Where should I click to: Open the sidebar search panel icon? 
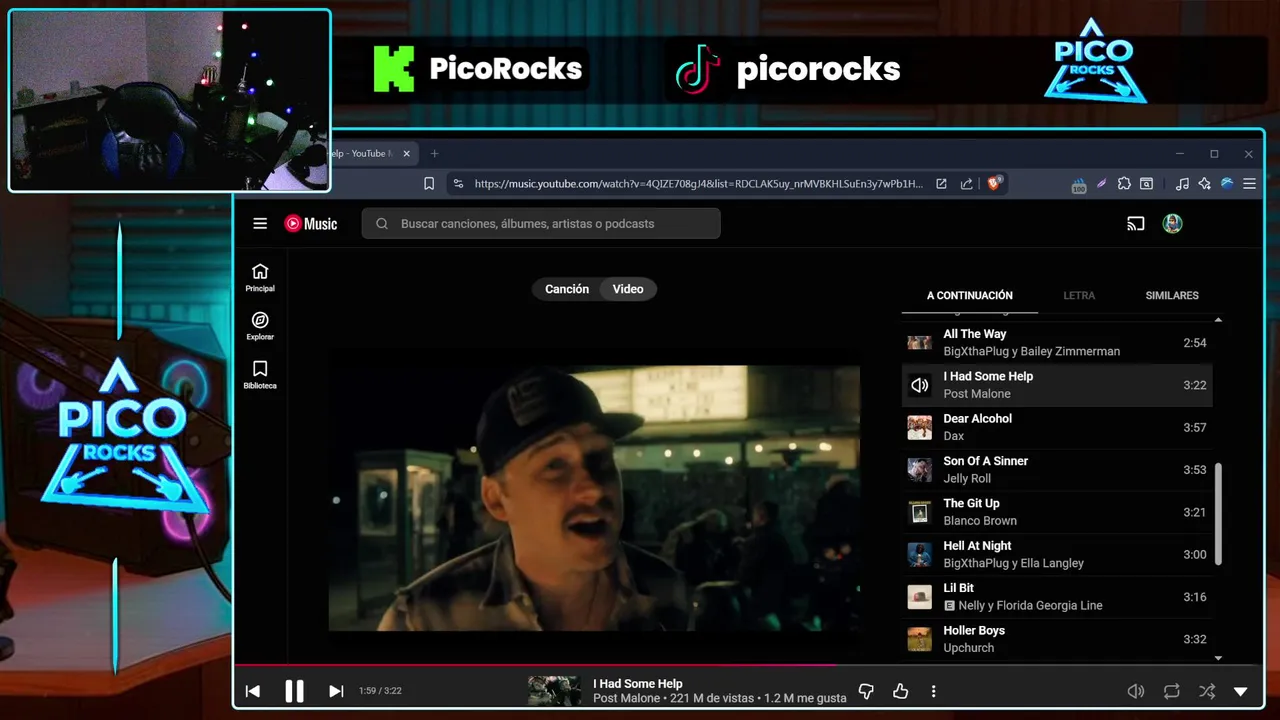(1146, 184)
